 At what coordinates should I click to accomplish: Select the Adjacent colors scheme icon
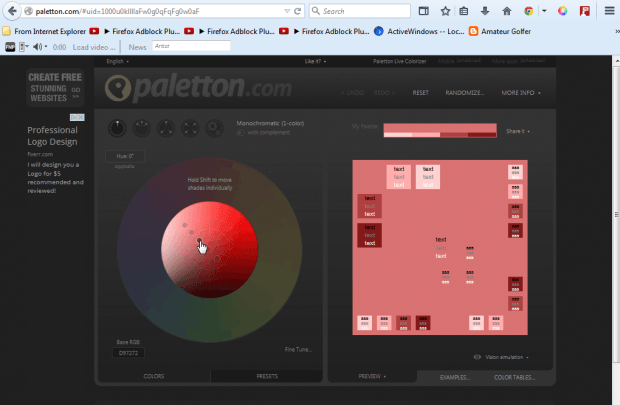pos(142,128)
